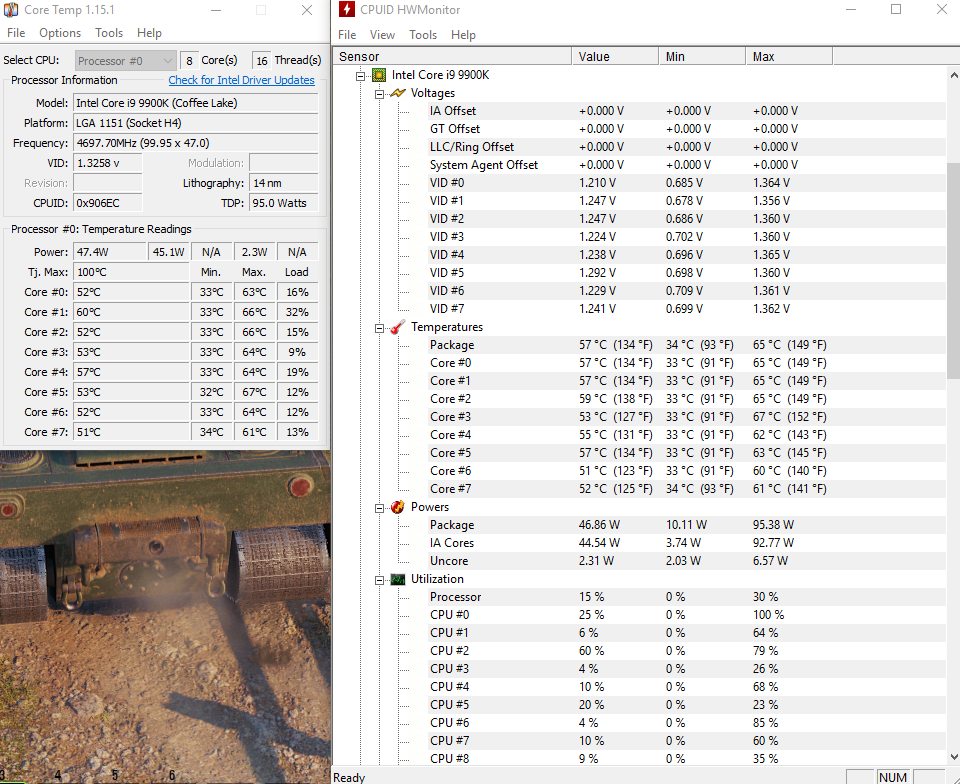
Task: Click the Tj. Max 100°C value
Action: tap(132, 272)
